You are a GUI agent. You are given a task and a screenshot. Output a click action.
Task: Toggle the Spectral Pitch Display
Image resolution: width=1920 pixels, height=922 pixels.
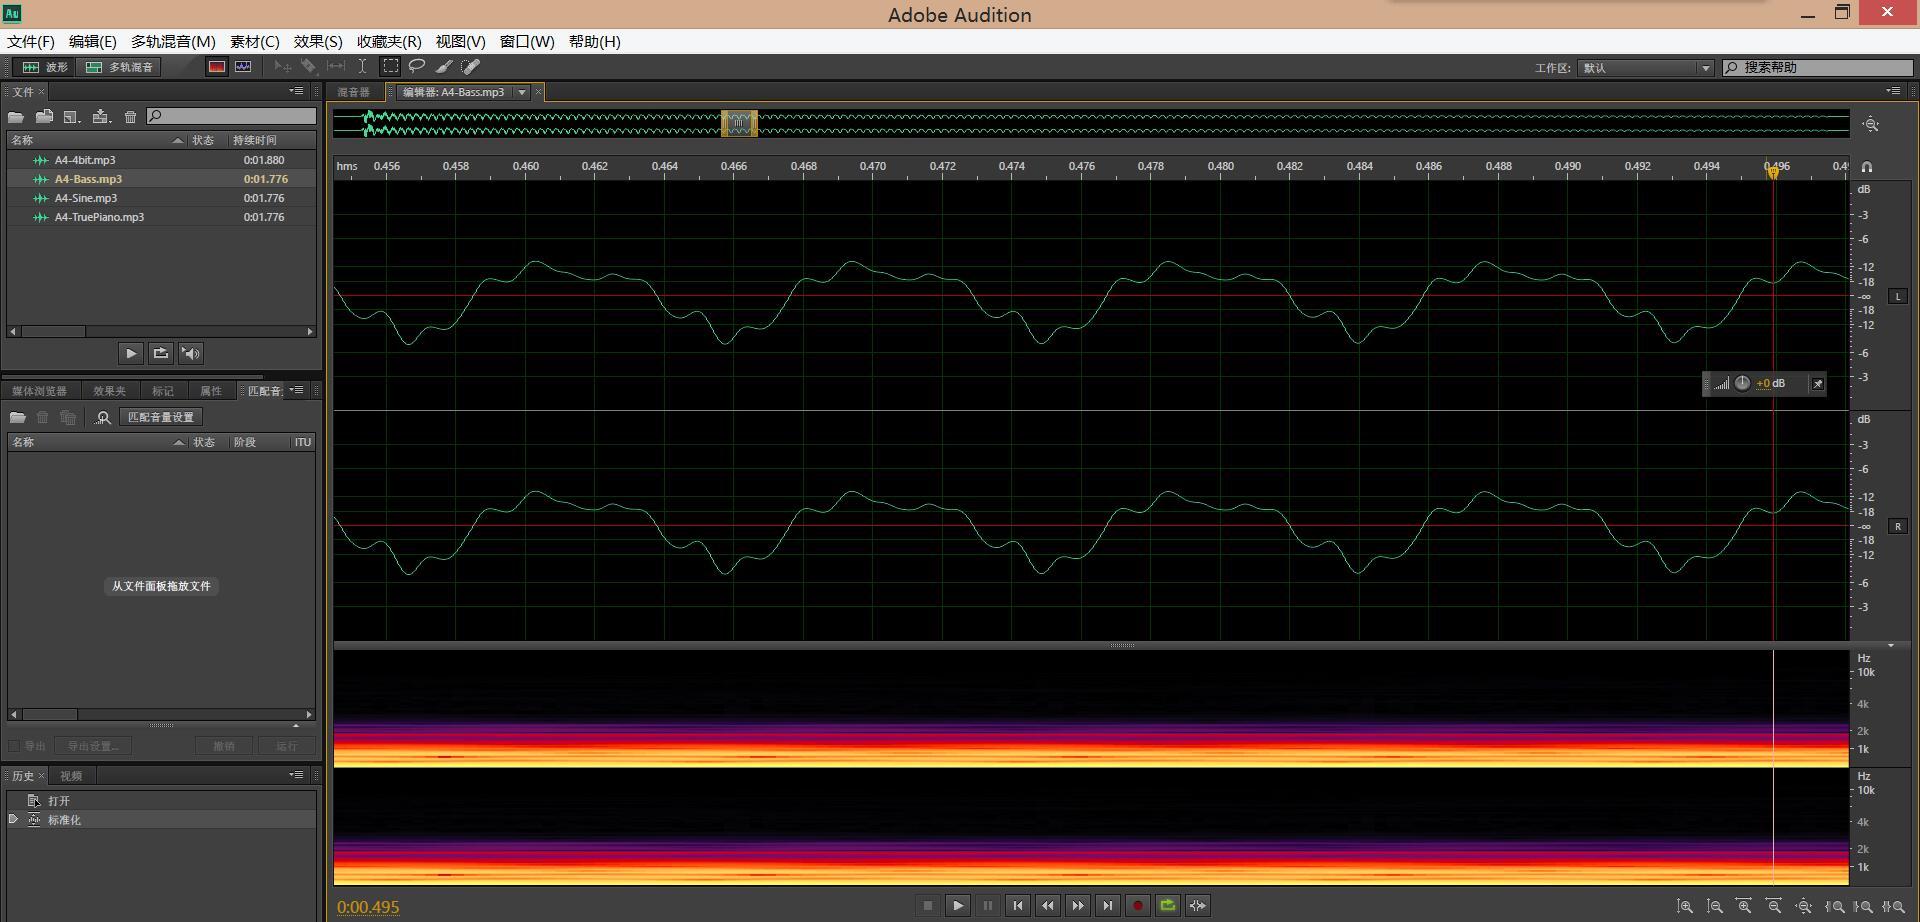(x=243, y=67)
